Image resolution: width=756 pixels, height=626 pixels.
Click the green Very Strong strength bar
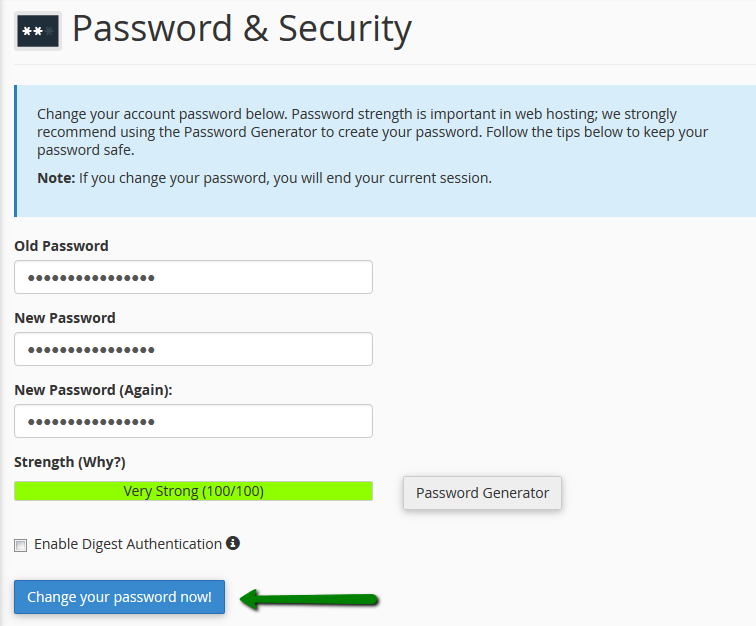[x=193, y=491]
